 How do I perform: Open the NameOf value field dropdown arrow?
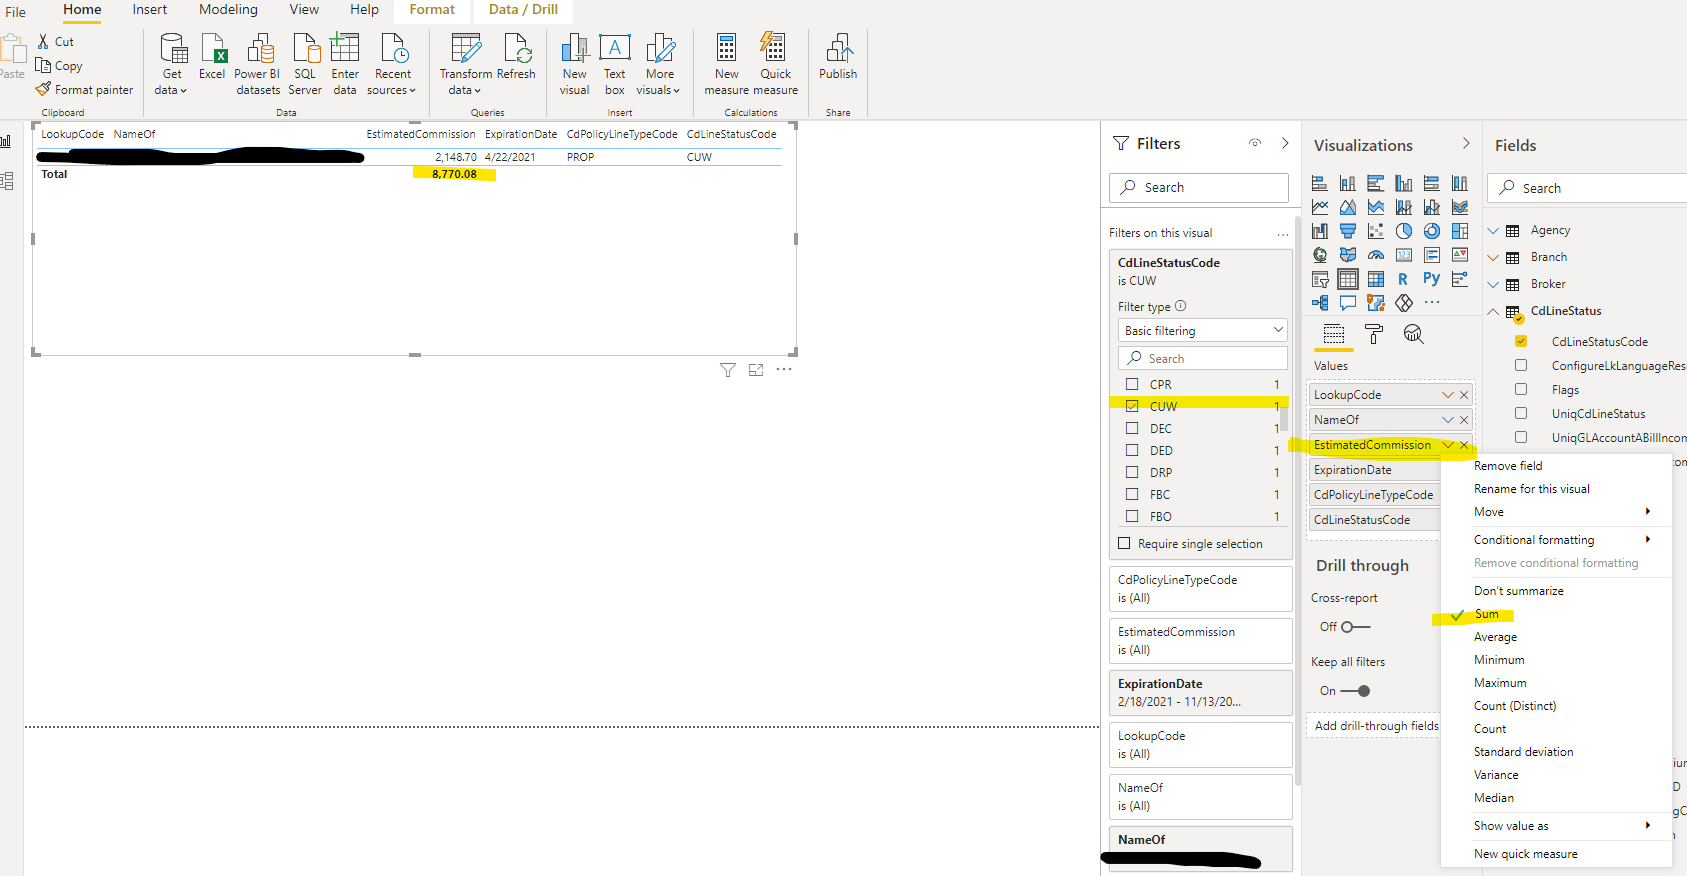tap(1447, 420)
